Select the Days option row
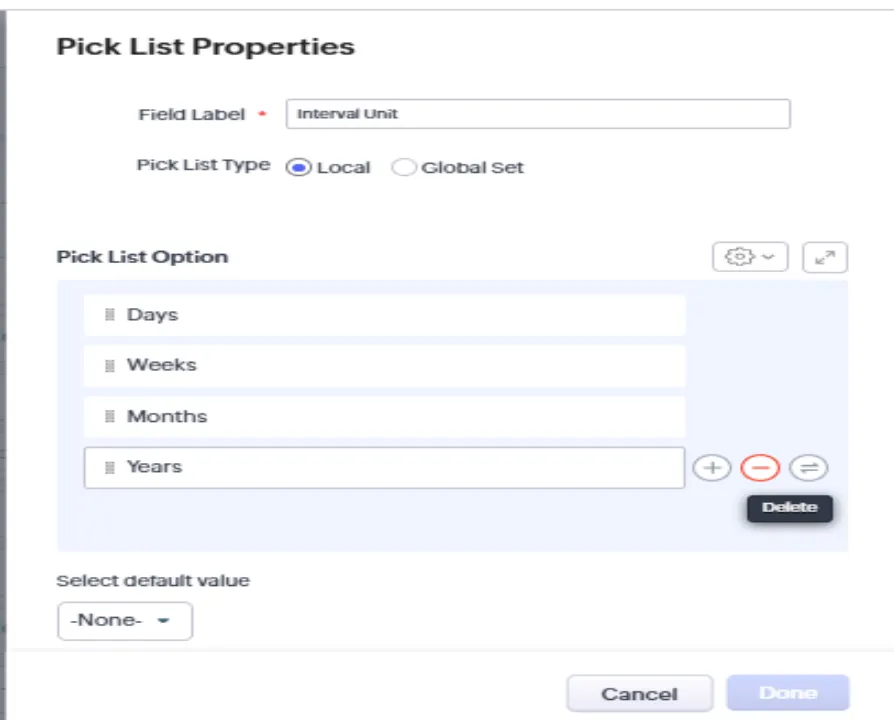Screen dimensions: 894x720 384,315
